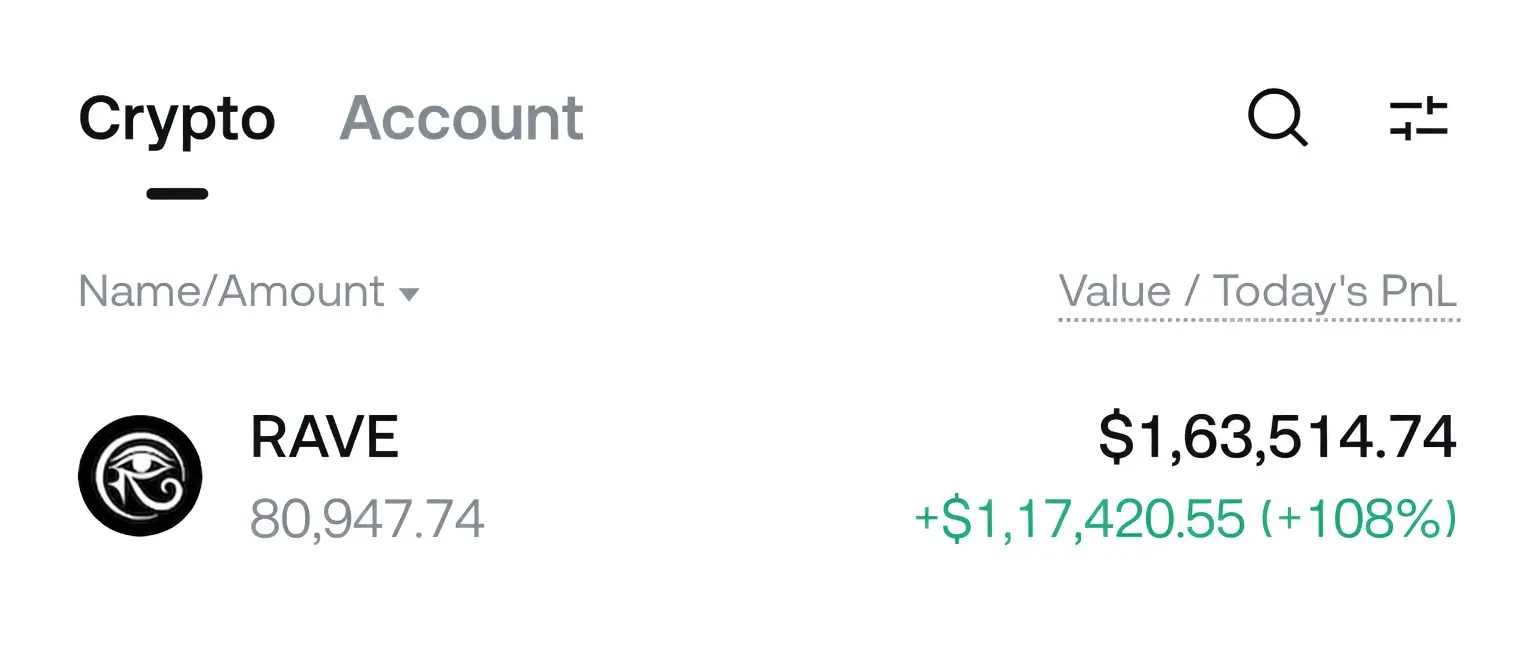This screenshot has width=1536, height=672.
Task: Click the magnifier lens circle
Action: (x=1274, y=114)
